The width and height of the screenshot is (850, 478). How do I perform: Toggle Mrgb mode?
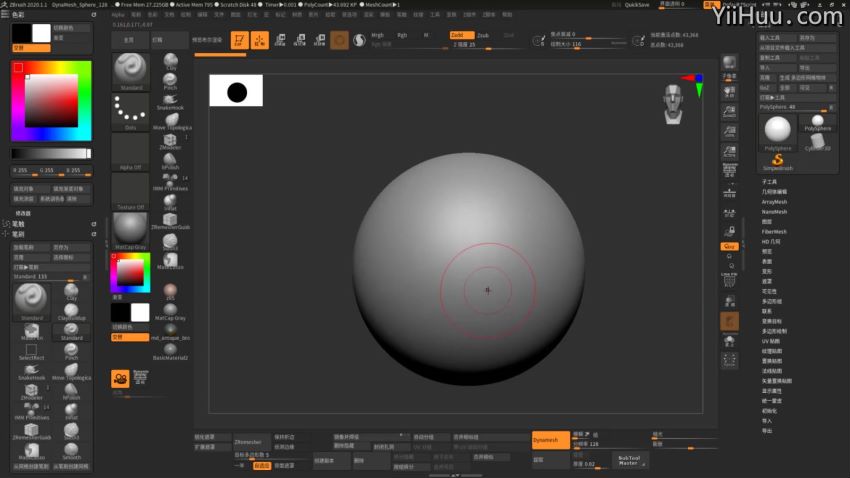click(377, 35)
